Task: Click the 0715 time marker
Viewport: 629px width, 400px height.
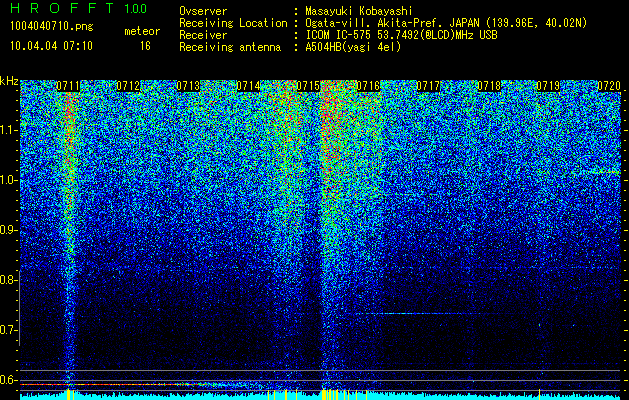Action: click(308, 86)
